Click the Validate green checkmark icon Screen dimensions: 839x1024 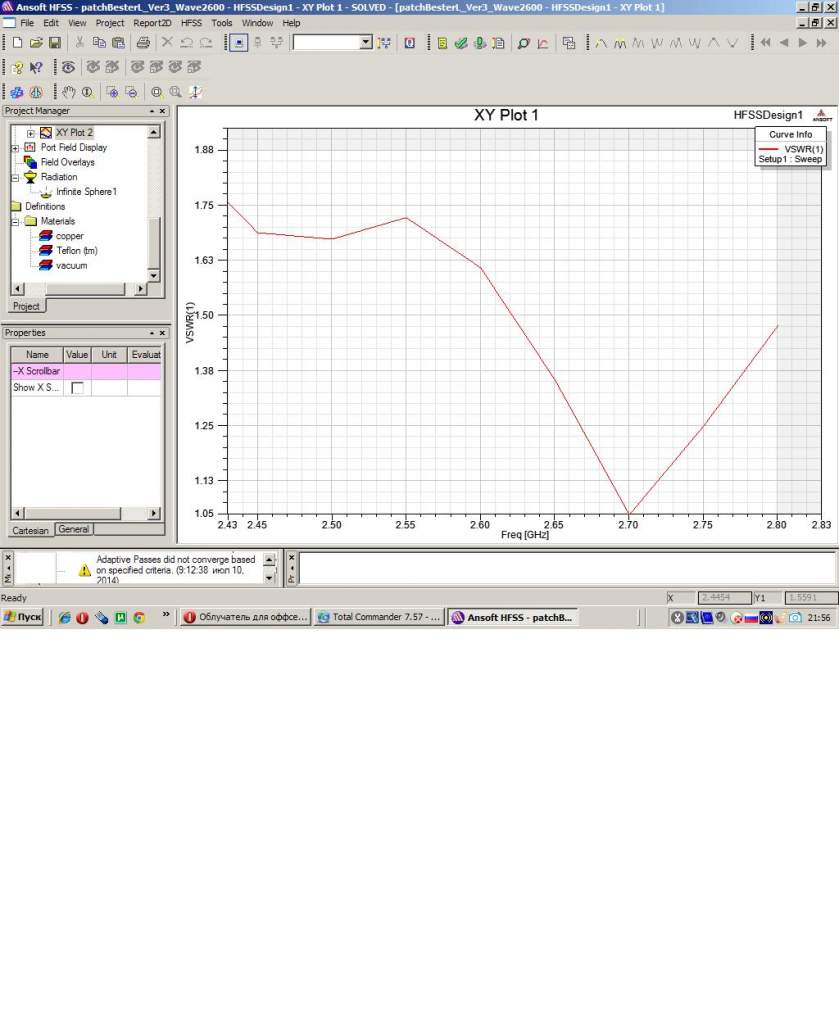460,43
